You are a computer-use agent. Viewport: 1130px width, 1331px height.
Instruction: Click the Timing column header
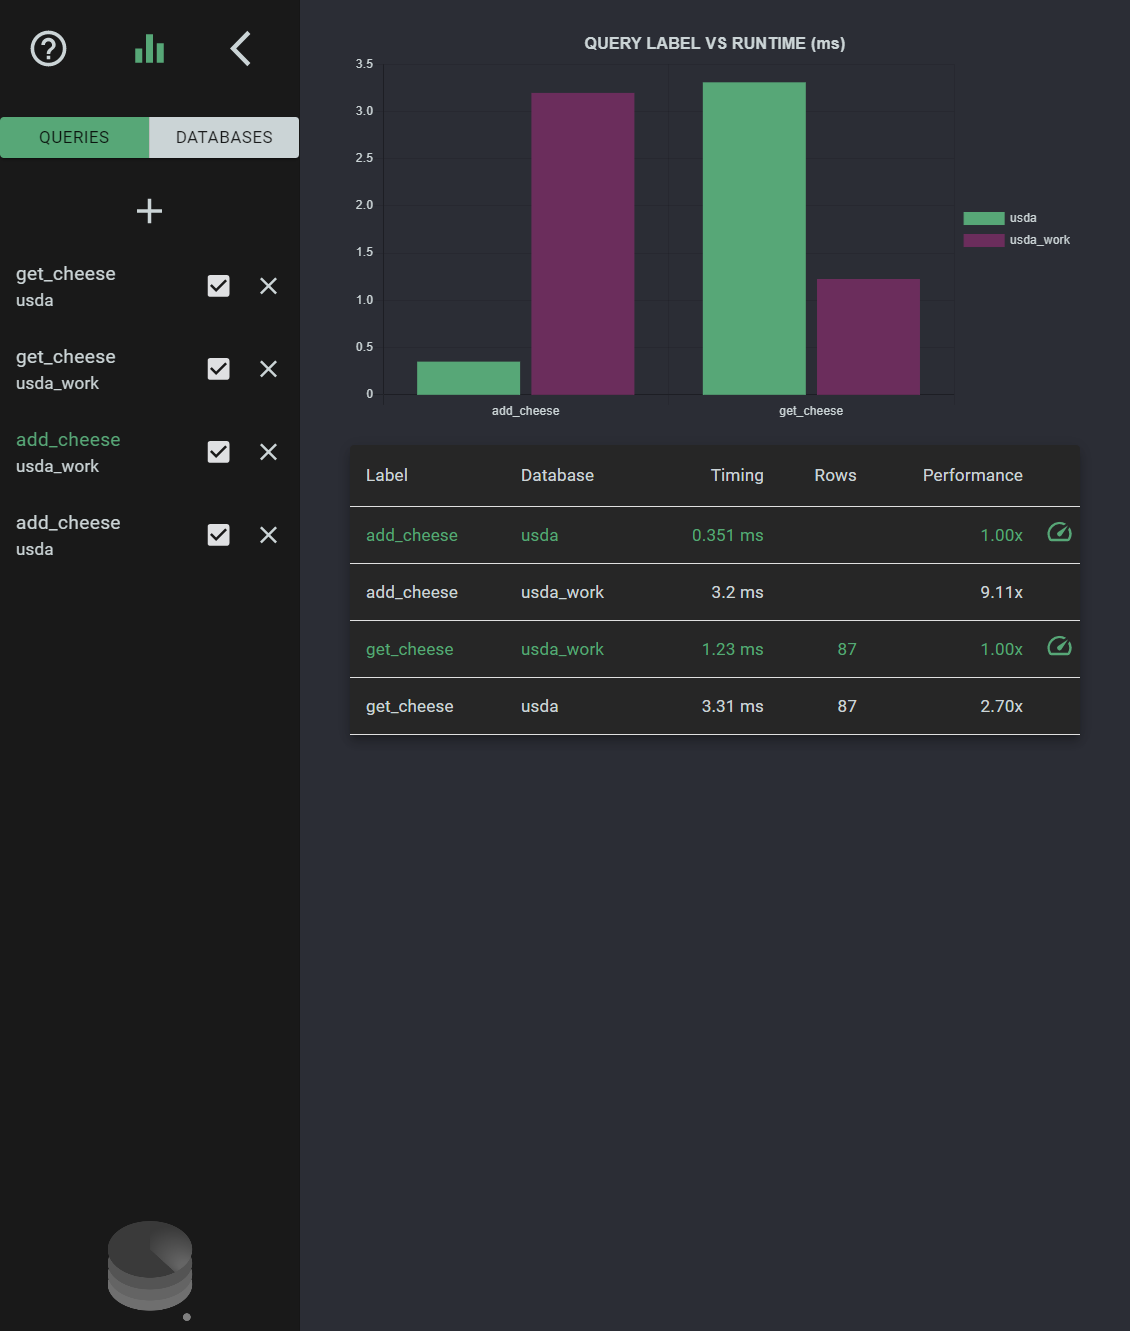click(737, 475)
